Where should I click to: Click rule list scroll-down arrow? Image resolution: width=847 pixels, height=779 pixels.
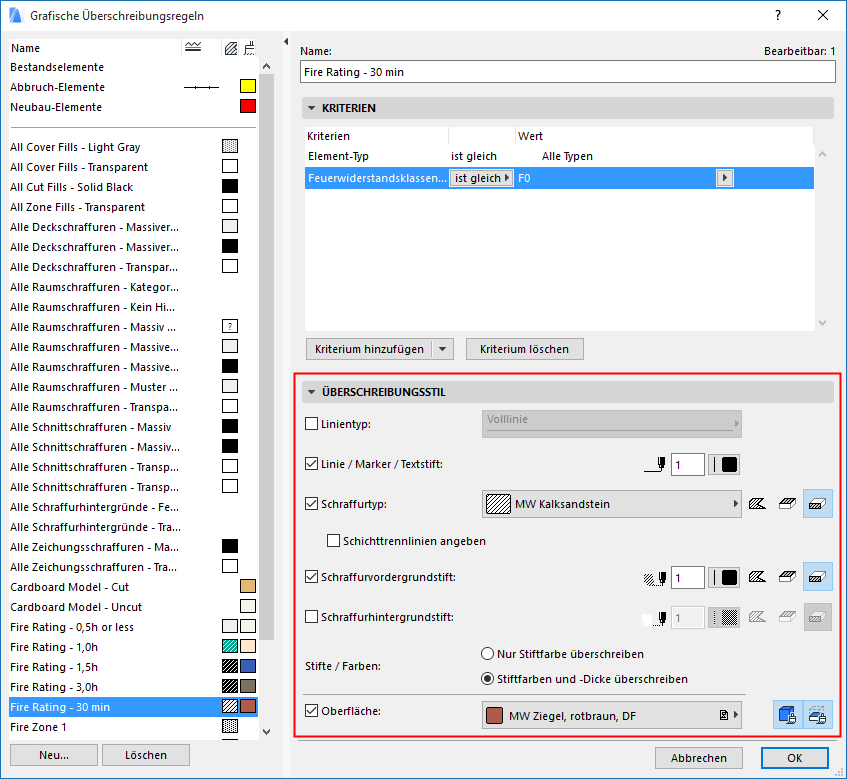click(x=266, y=731)
